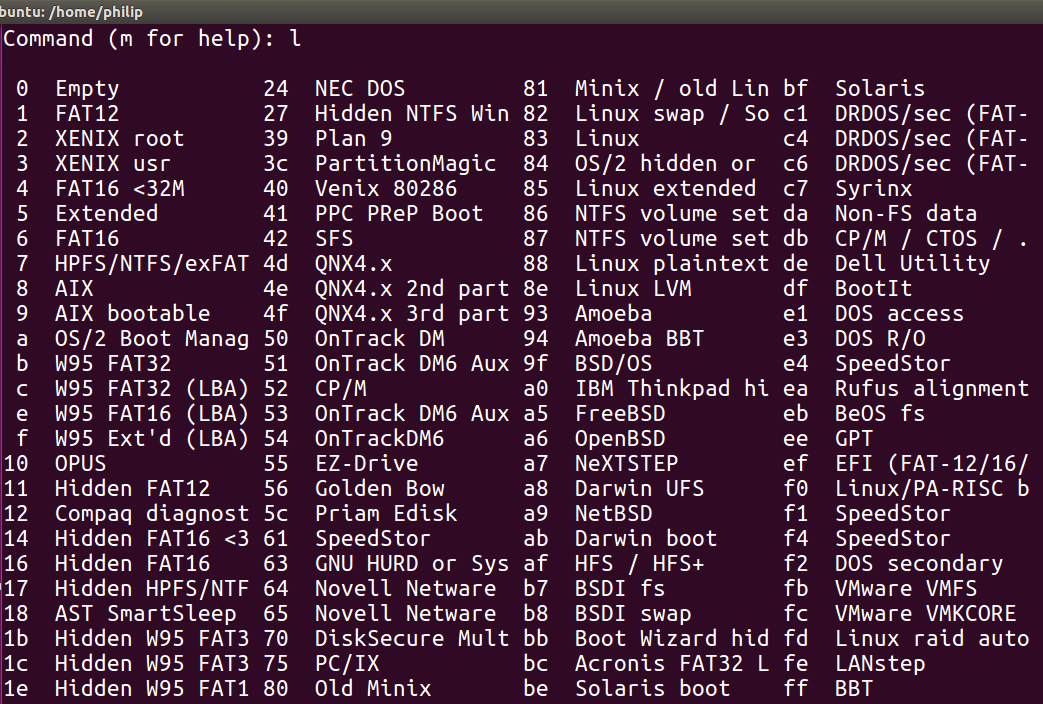Select 'AST SmartSleep' entry
The height and width of the screenshot is (704, 1043).
146,614
